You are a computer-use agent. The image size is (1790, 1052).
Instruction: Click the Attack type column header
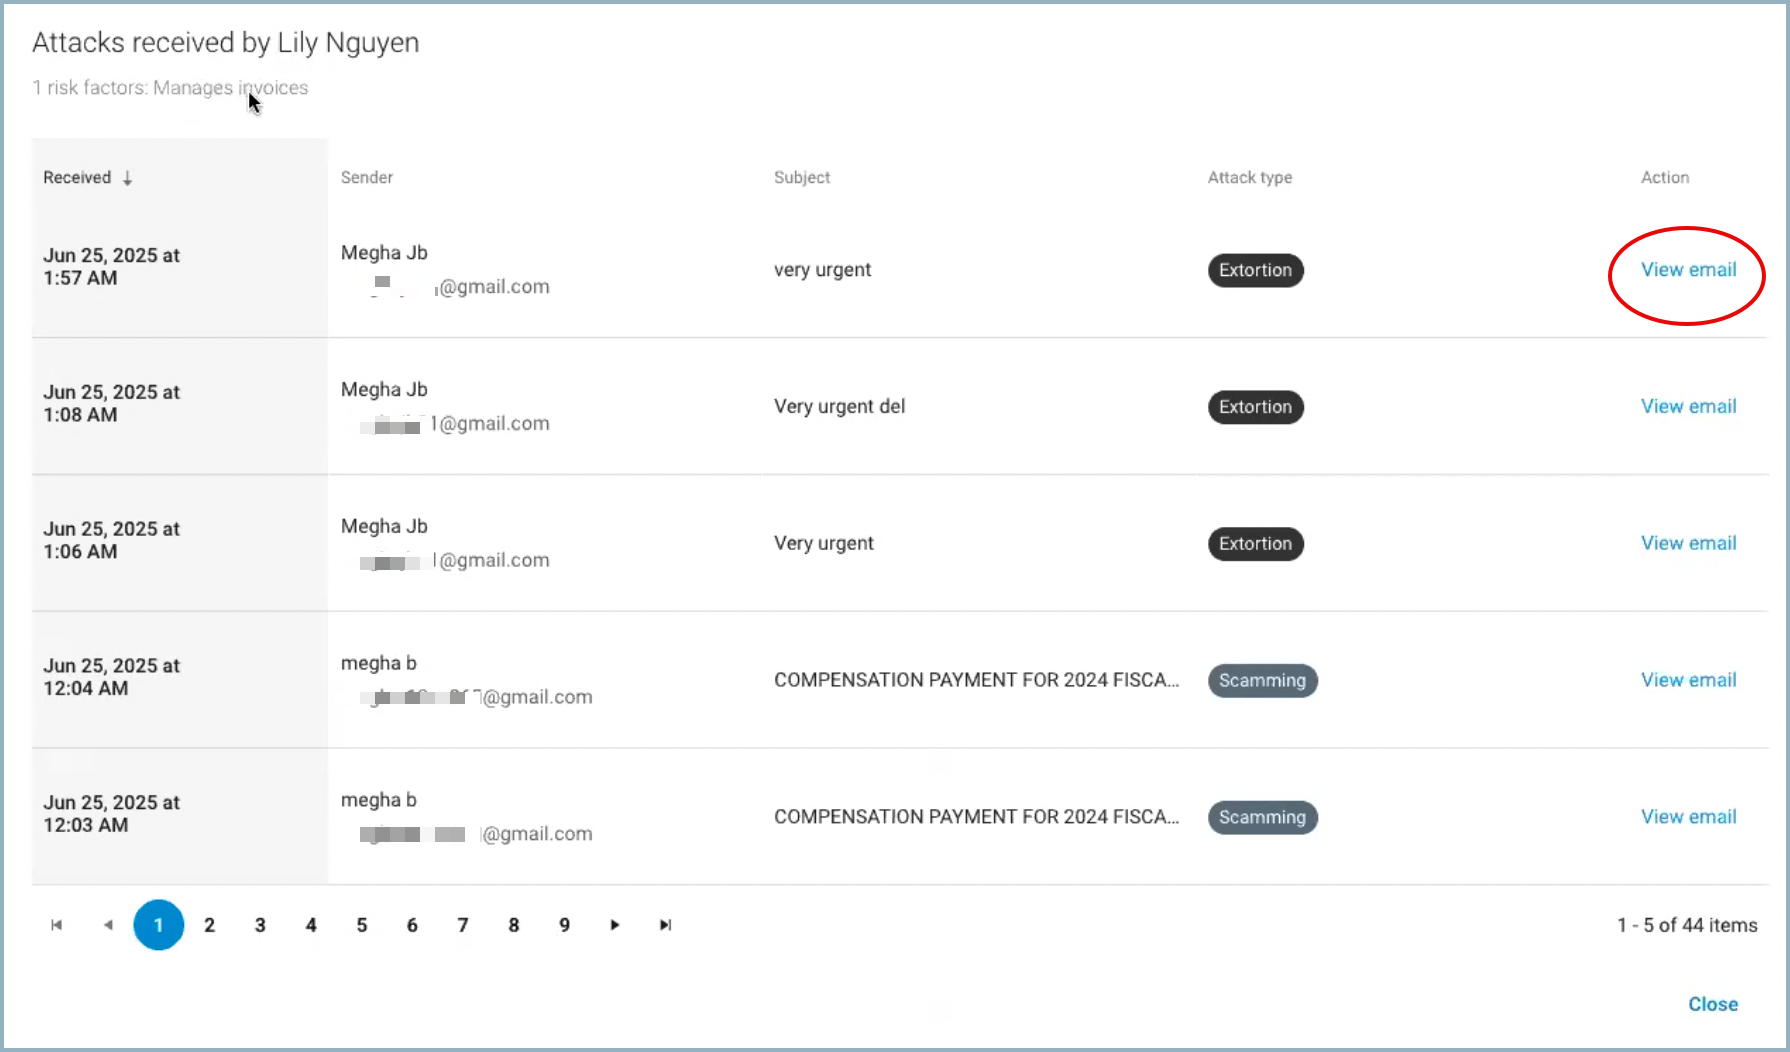coord(1250,178)
